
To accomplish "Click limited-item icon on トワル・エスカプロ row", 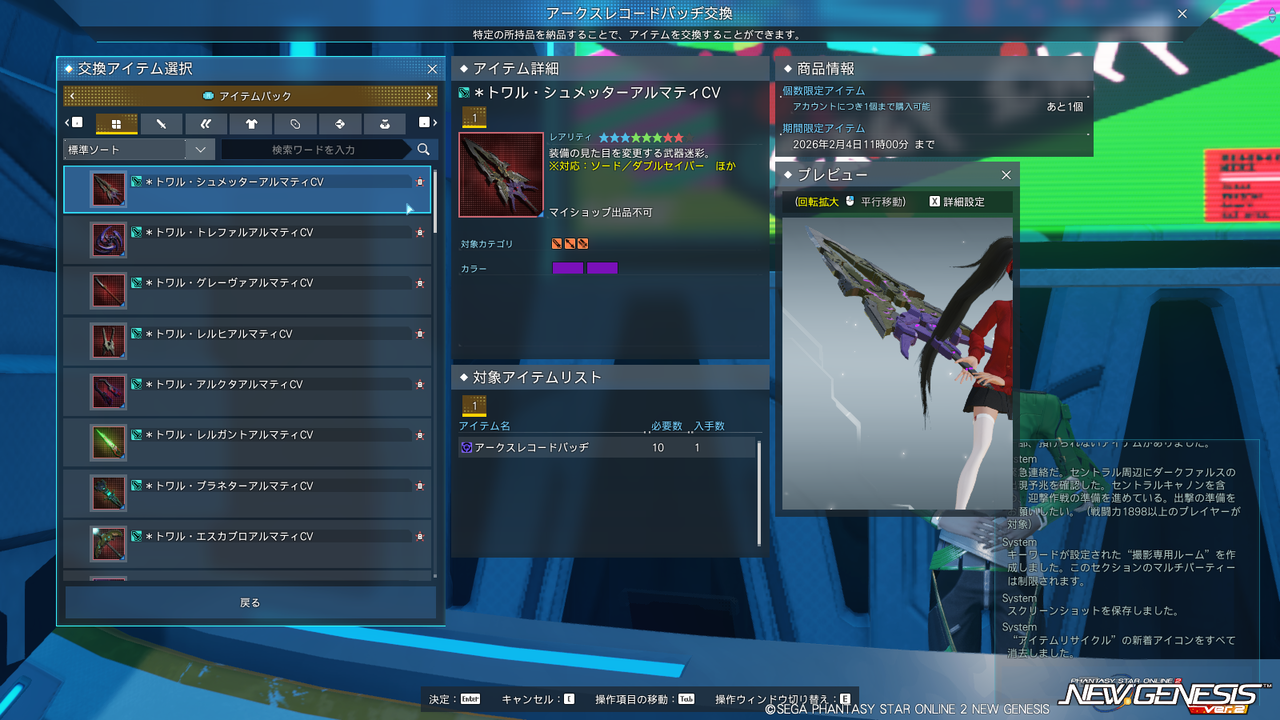I will coord(420,536).
